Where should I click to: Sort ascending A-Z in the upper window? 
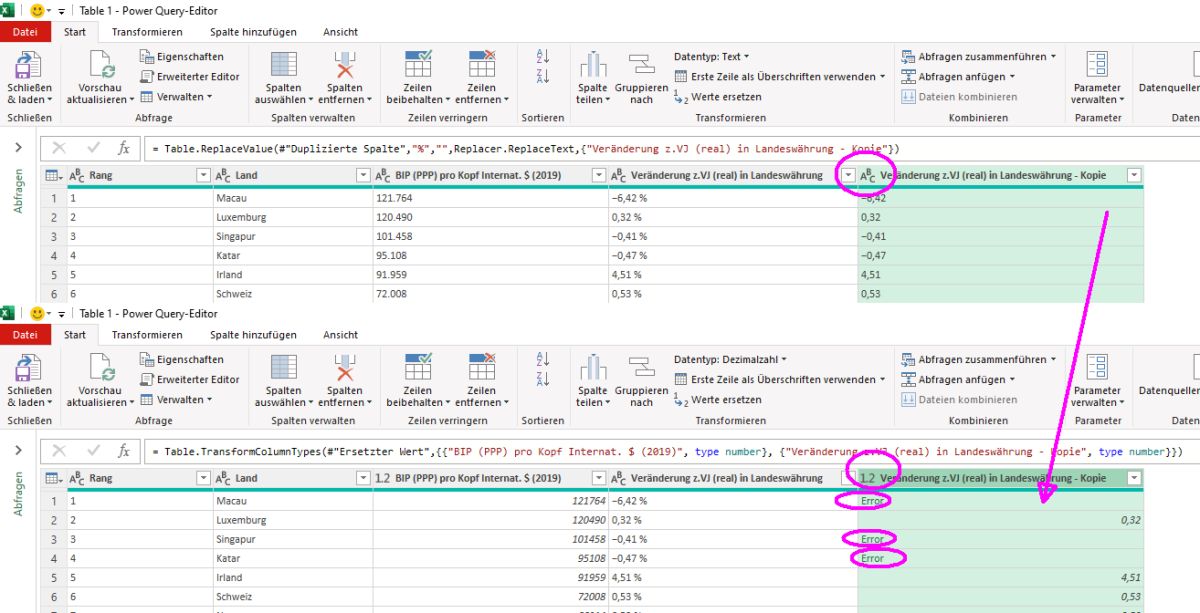point(543,56)
